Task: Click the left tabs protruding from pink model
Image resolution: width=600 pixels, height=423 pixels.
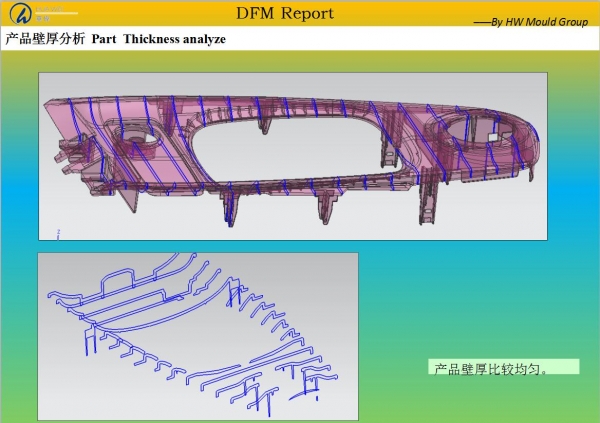Action: pos(70,160)
